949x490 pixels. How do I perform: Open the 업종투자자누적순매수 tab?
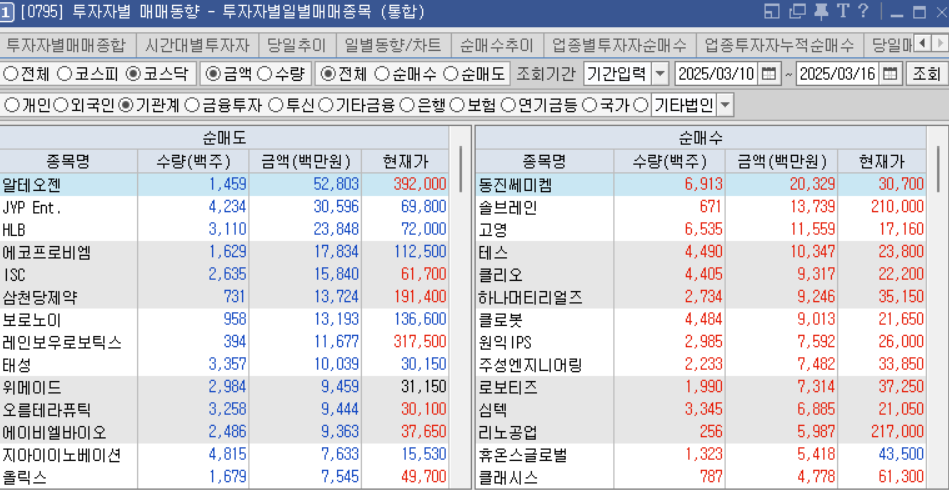(779, 45)
